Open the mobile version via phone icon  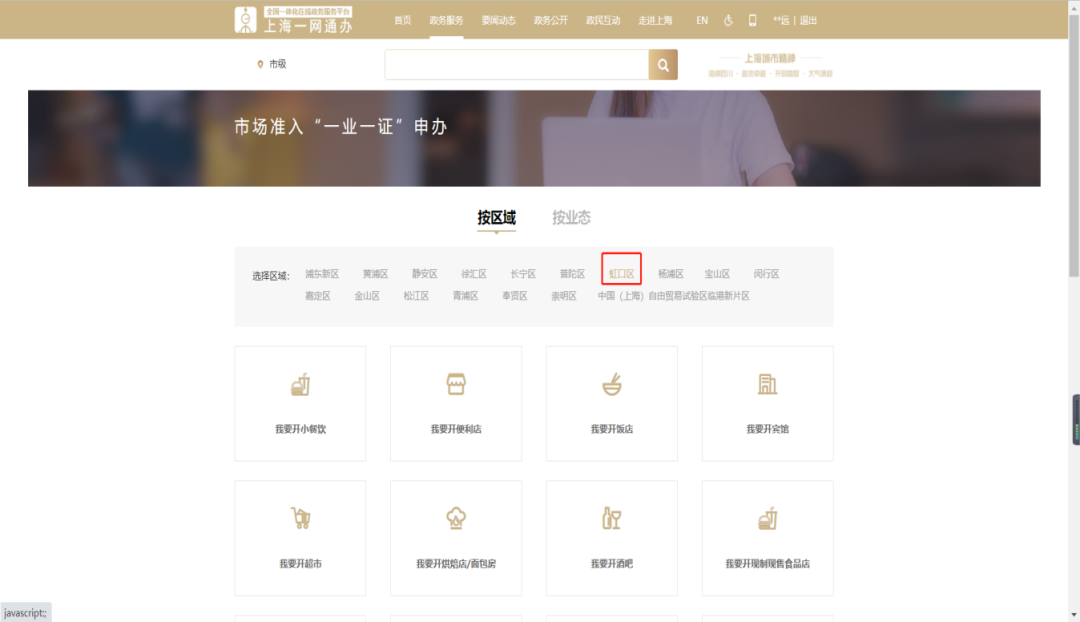pos(753,20)
